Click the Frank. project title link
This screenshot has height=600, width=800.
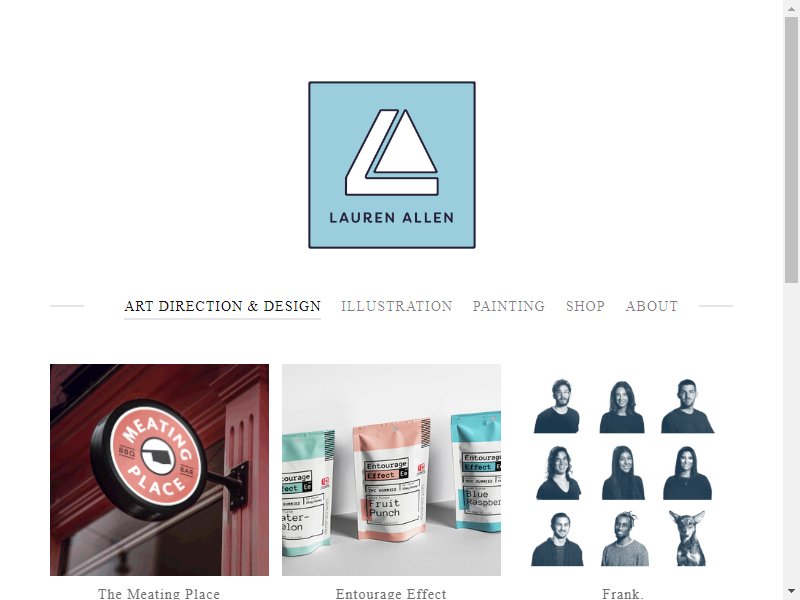623,594
